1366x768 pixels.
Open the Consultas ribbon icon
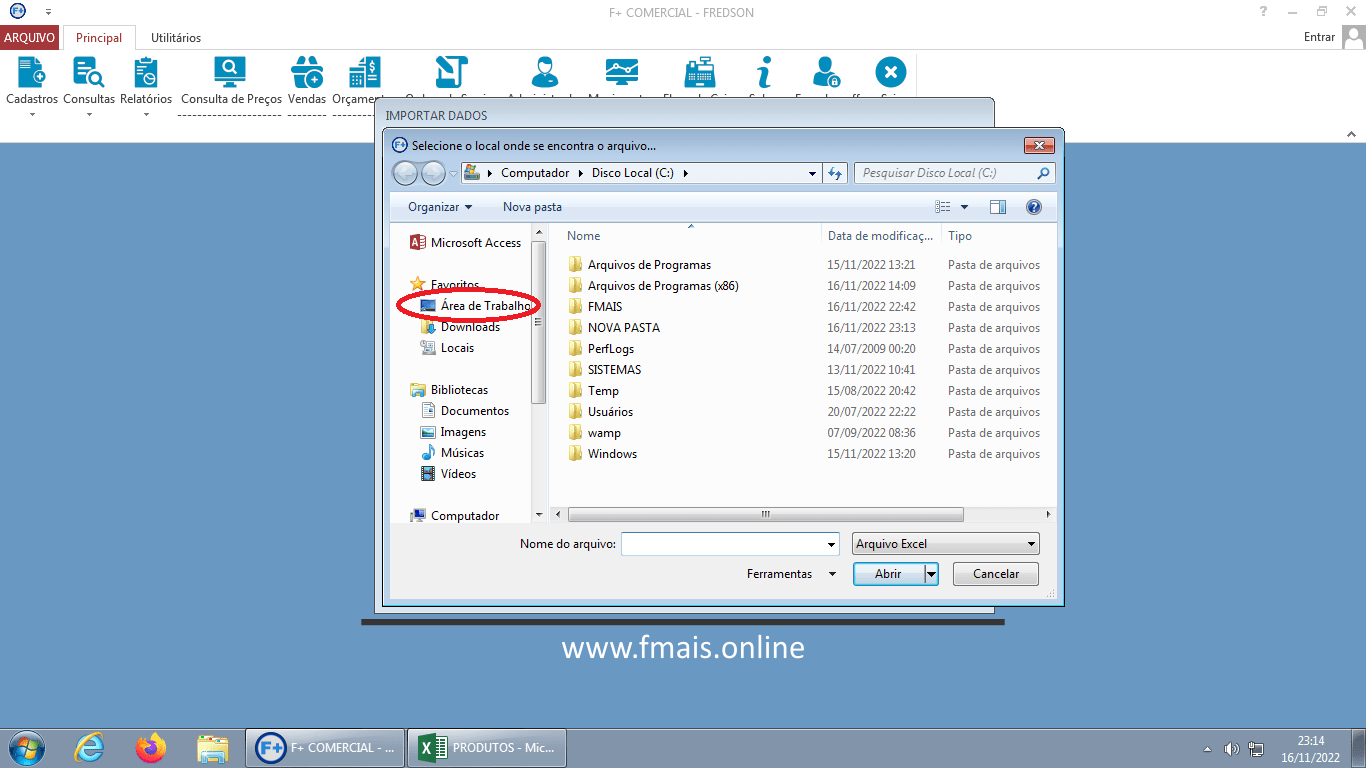[x=89, y=73]
